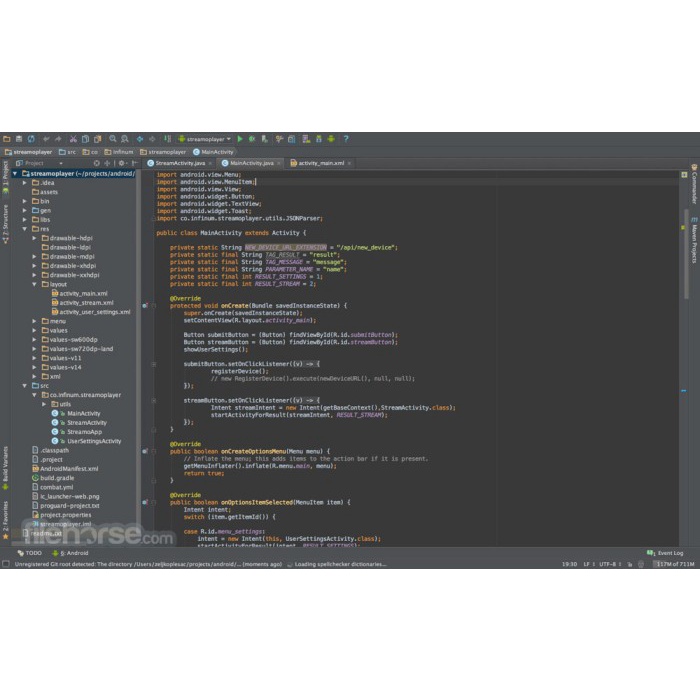The width and height of the screenshot is (700, 700).
Task: Open the 6: Android tool window tab
Action: point(71,553)
